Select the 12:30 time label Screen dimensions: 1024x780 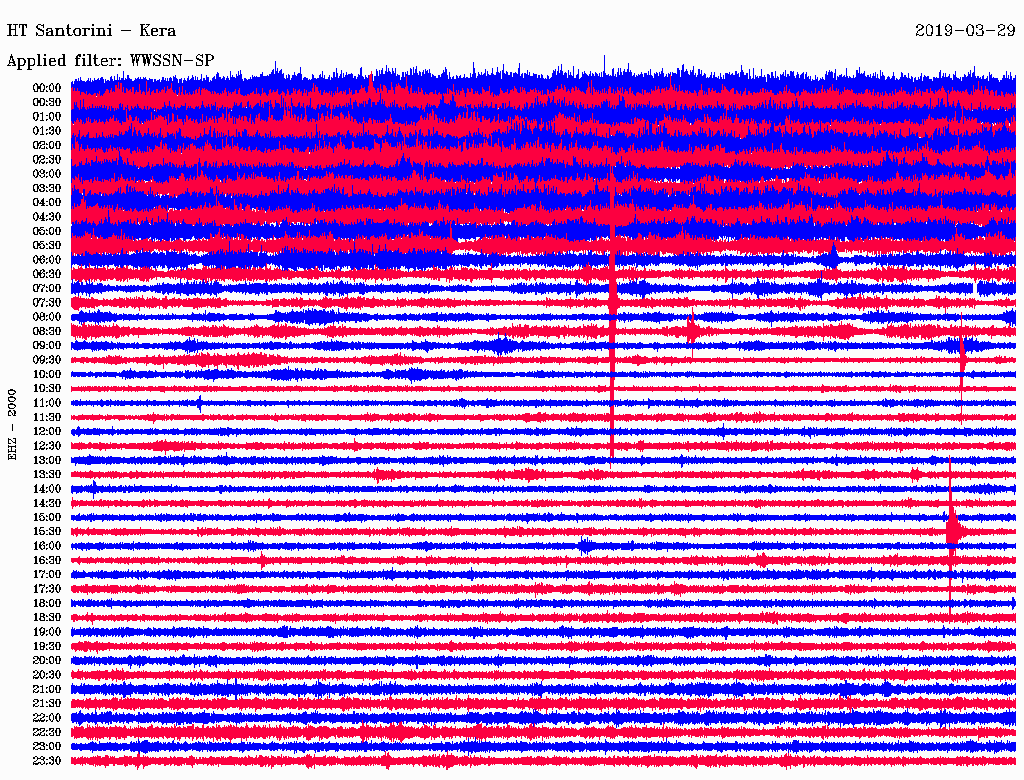(47, 446)
